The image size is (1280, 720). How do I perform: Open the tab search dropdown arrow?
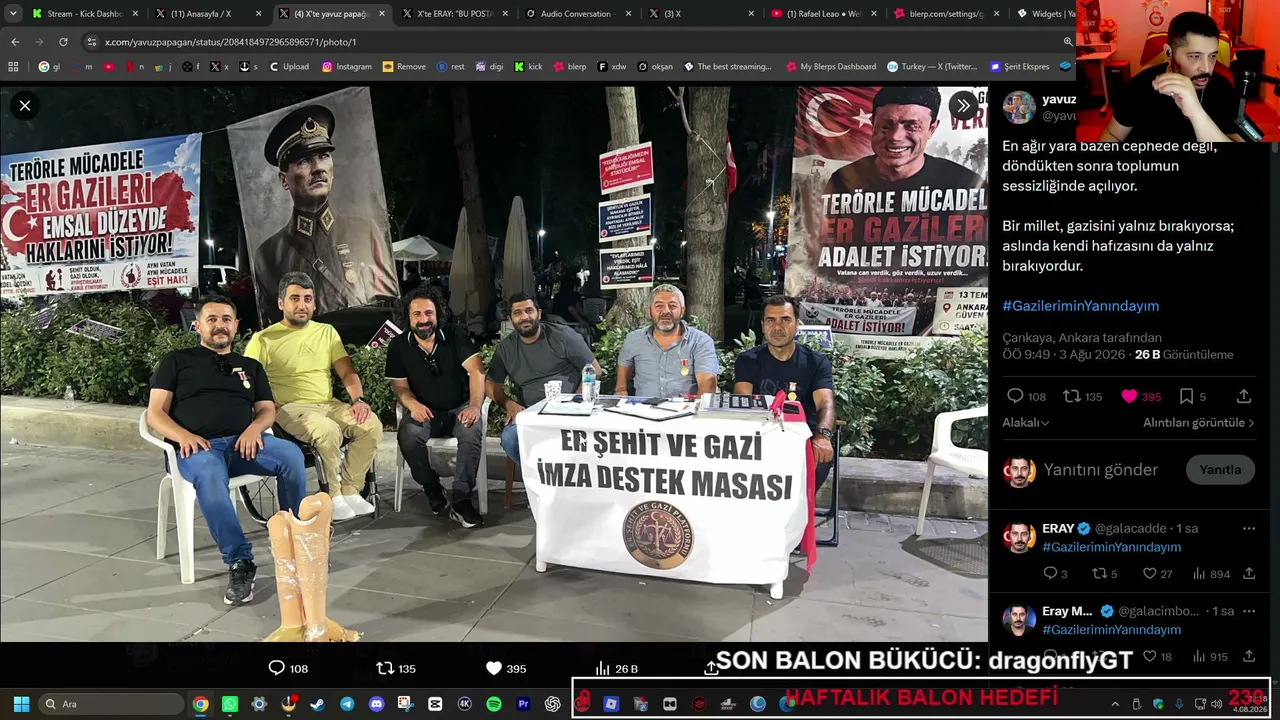point(13,14)
